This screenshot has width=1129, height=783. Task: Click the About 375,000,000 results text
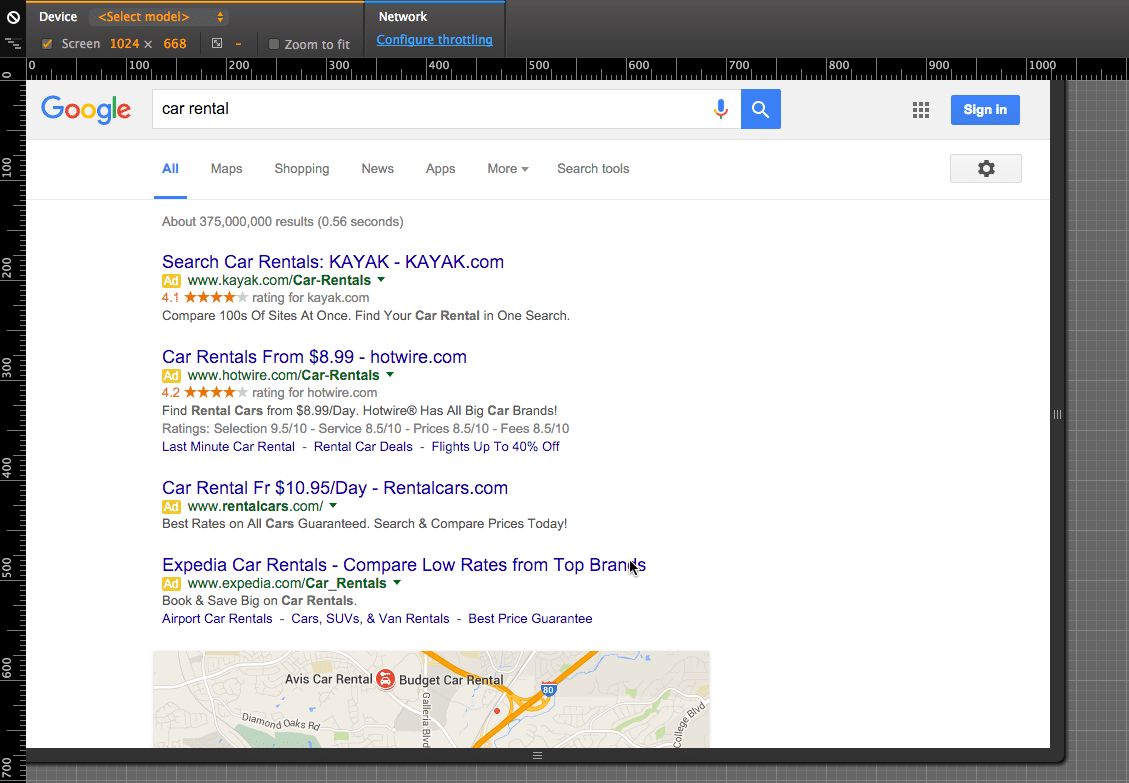pos(282,222)
